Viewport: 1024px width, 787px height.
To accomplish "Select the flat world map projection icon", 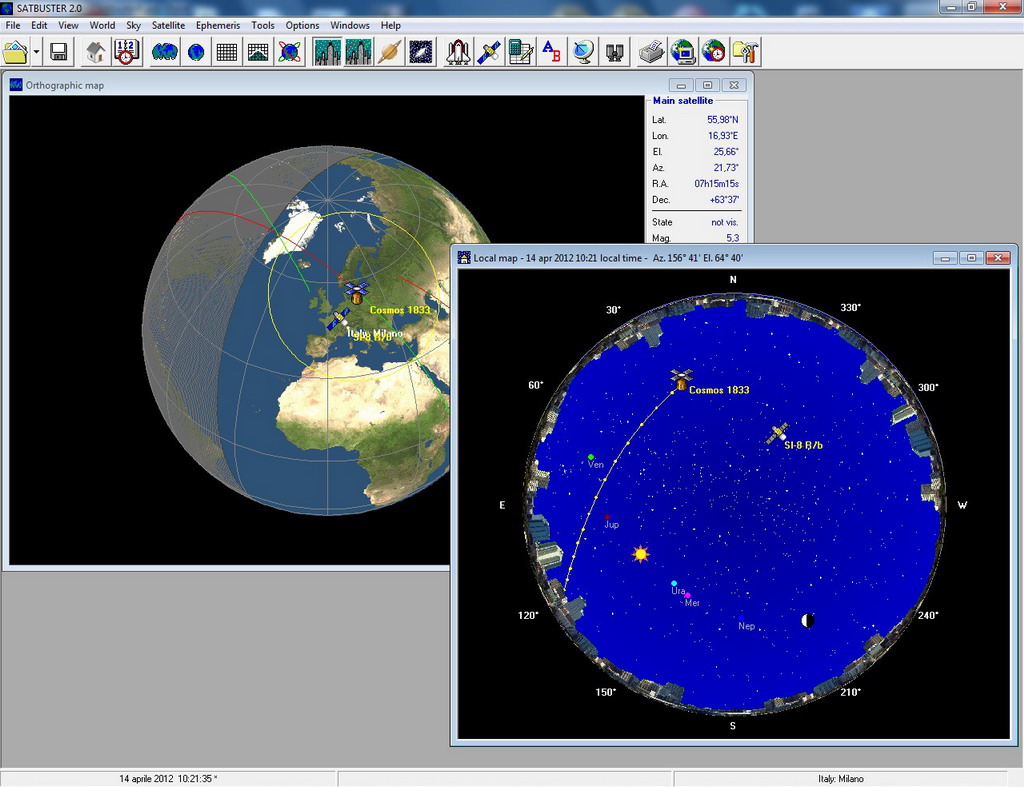I will point(165,52).
